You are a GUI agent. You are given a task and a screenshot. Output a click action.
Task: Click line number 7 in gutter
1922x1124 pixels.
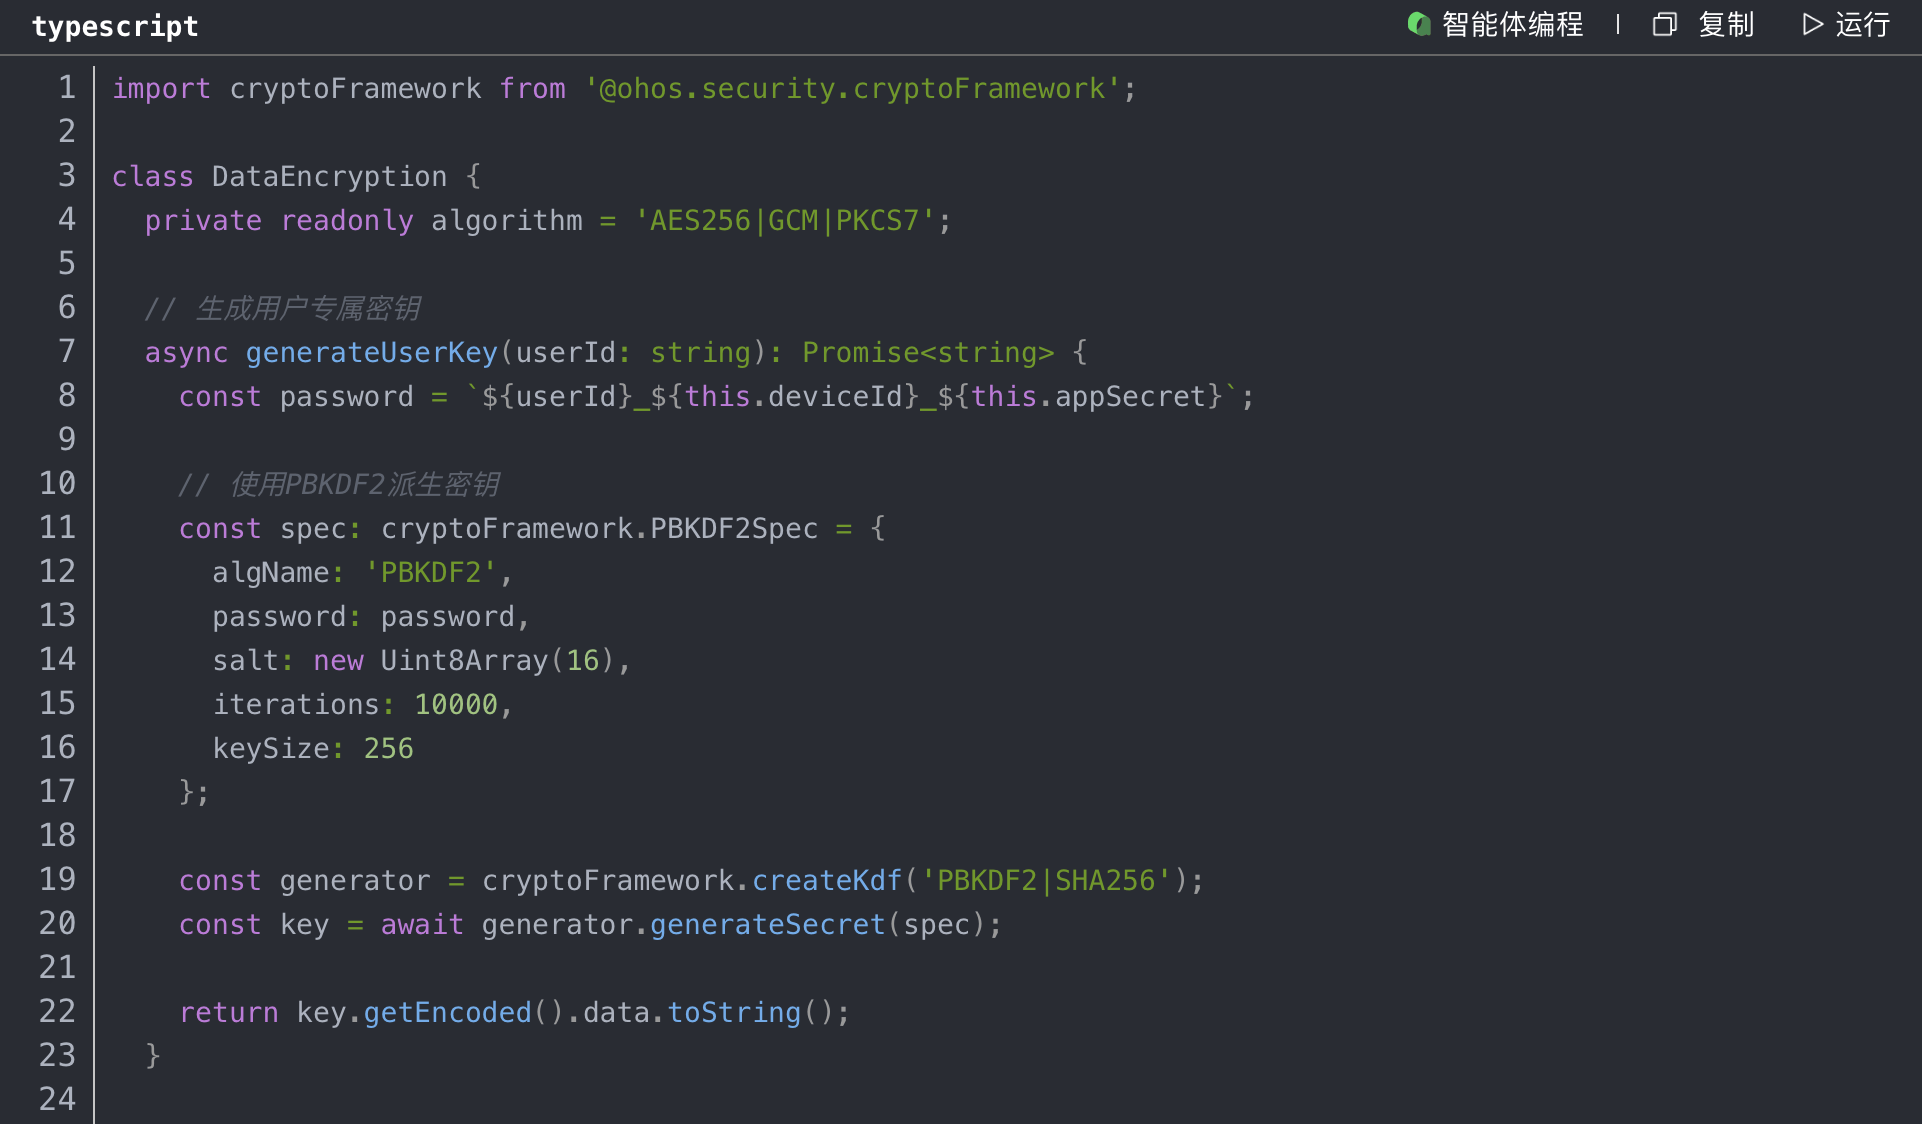67,352
